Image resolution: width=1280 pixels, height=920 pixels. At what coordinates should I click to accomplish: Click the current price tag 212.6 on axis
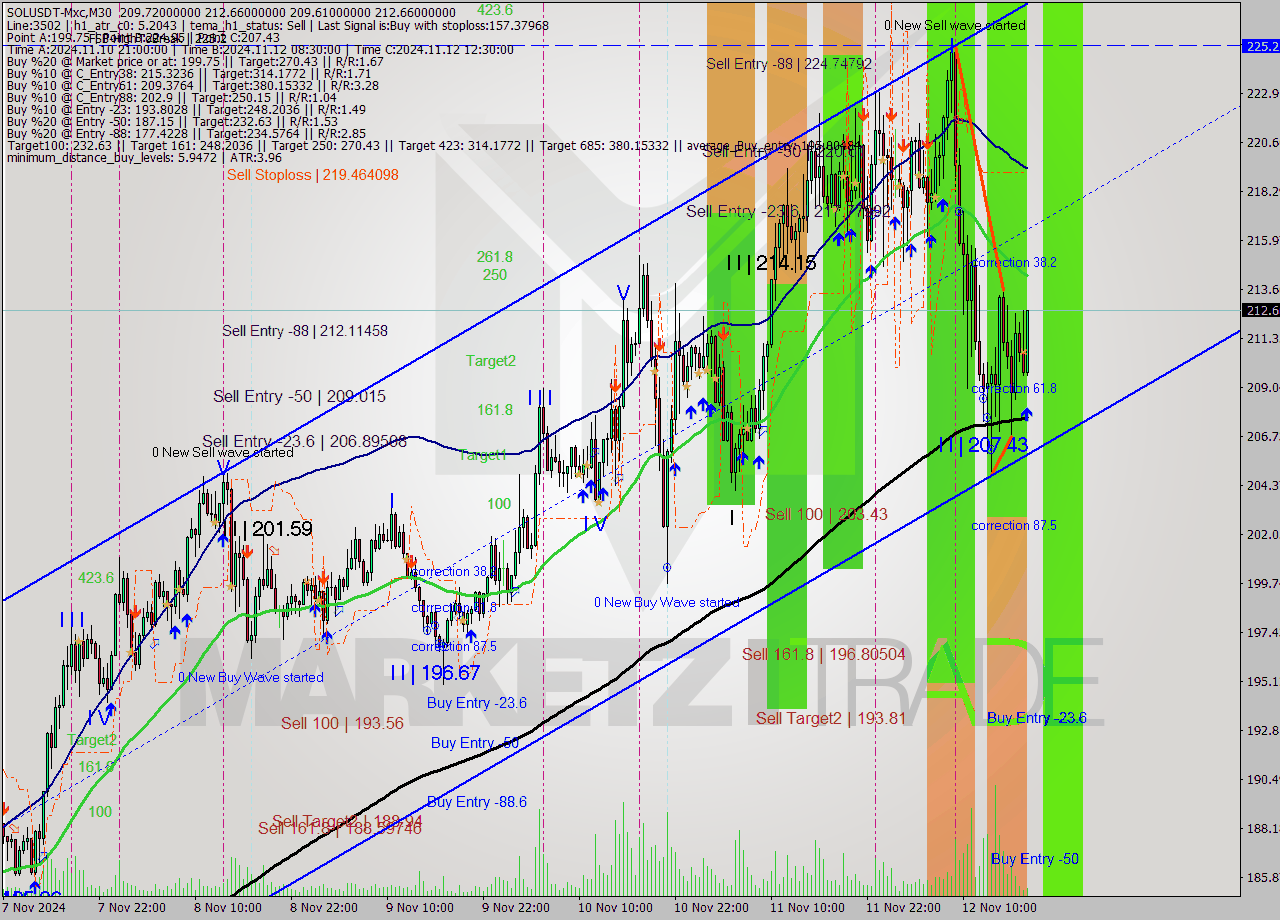1260,311
